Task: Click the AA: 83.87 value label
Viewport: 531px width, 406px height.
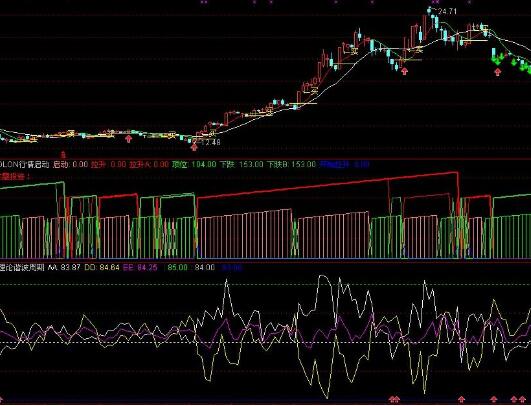Action: tap(64, 268)
